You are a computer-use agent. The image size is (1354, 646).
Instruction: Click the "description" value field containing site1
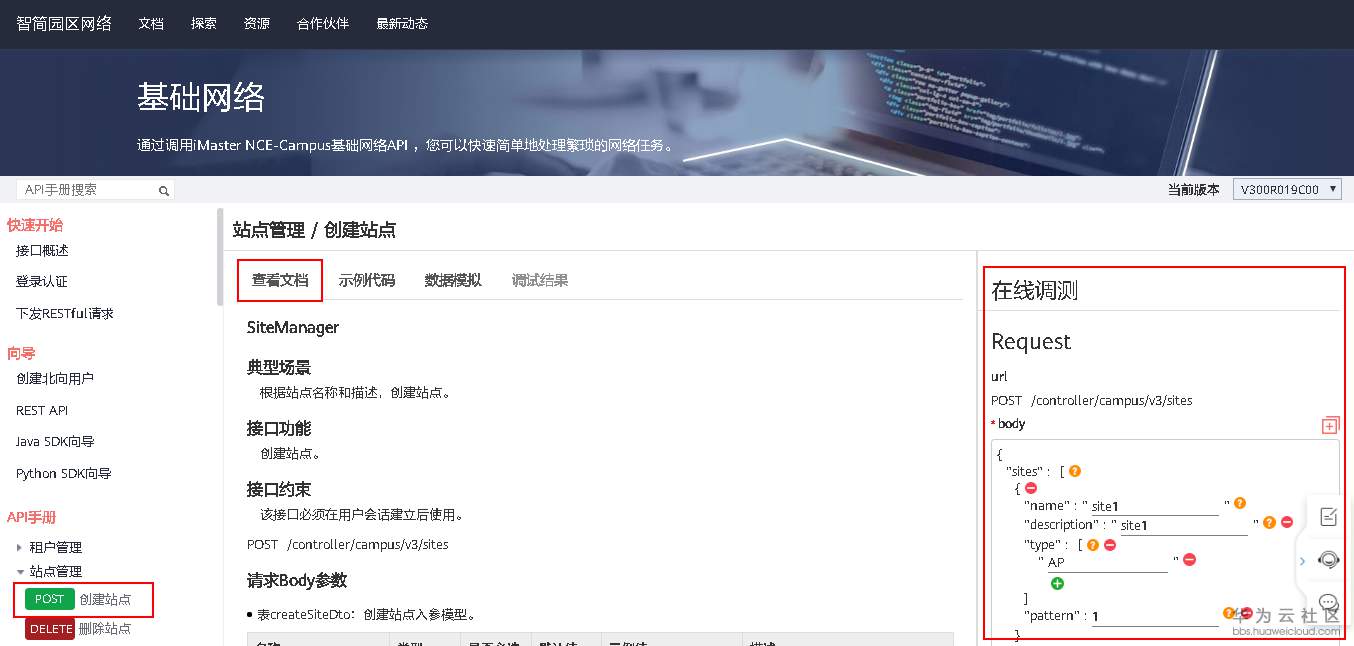point(1183,525)
